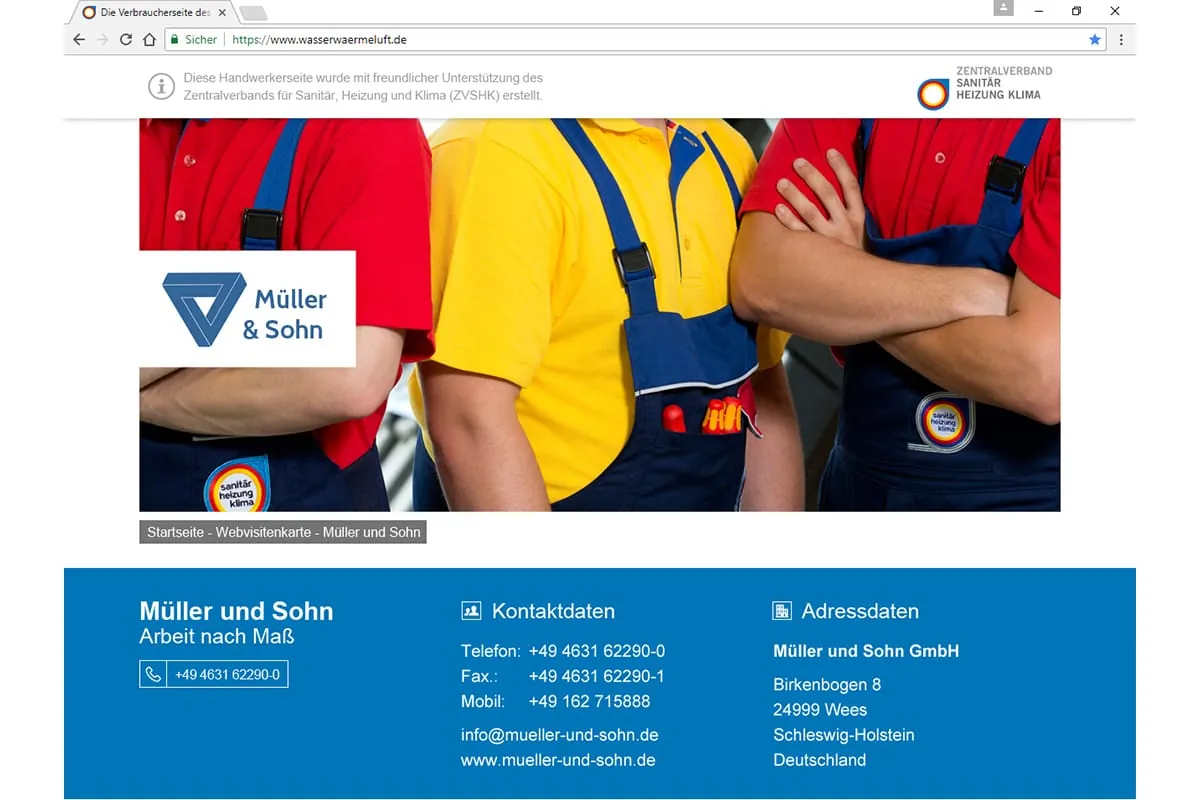Select the Kontaktdaten contact card icon

(470, 610)
